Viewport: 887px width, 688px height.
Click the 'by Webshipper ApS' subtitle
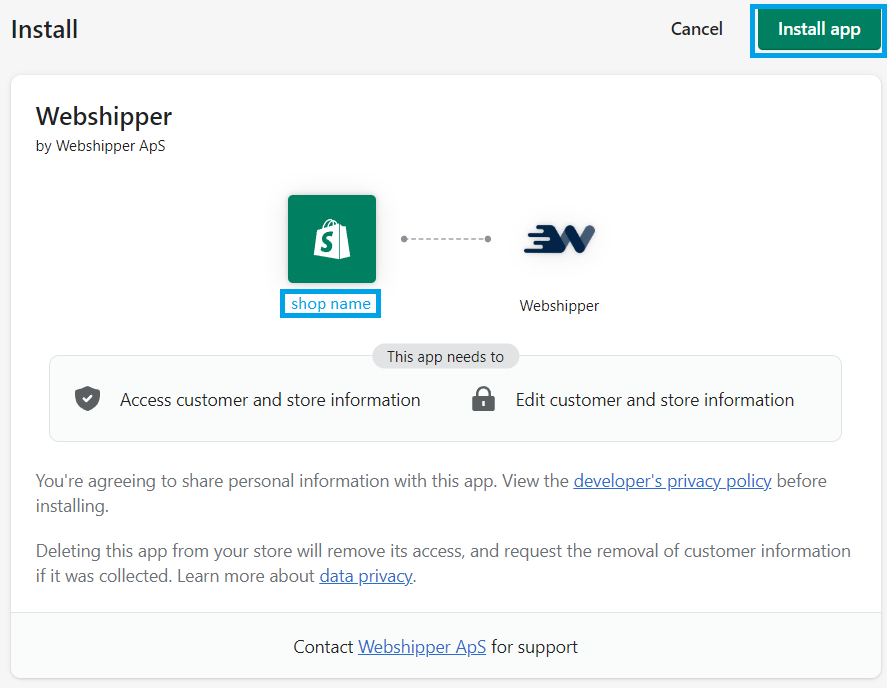point(100,146)
